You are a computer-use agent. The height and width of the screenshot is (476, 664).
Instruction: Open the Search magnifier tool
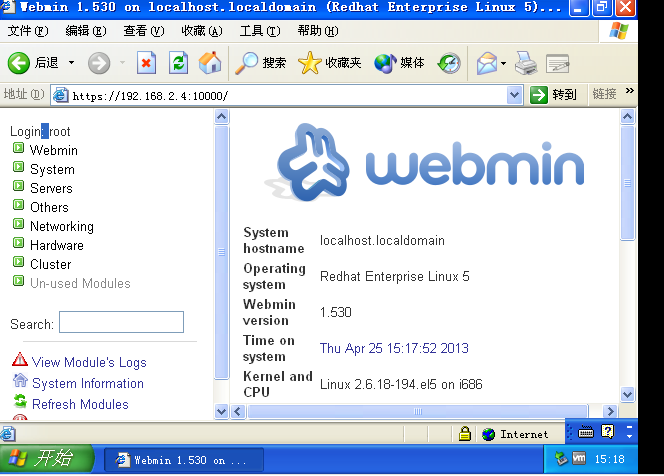pyautogui.click(x=246, y=63)
